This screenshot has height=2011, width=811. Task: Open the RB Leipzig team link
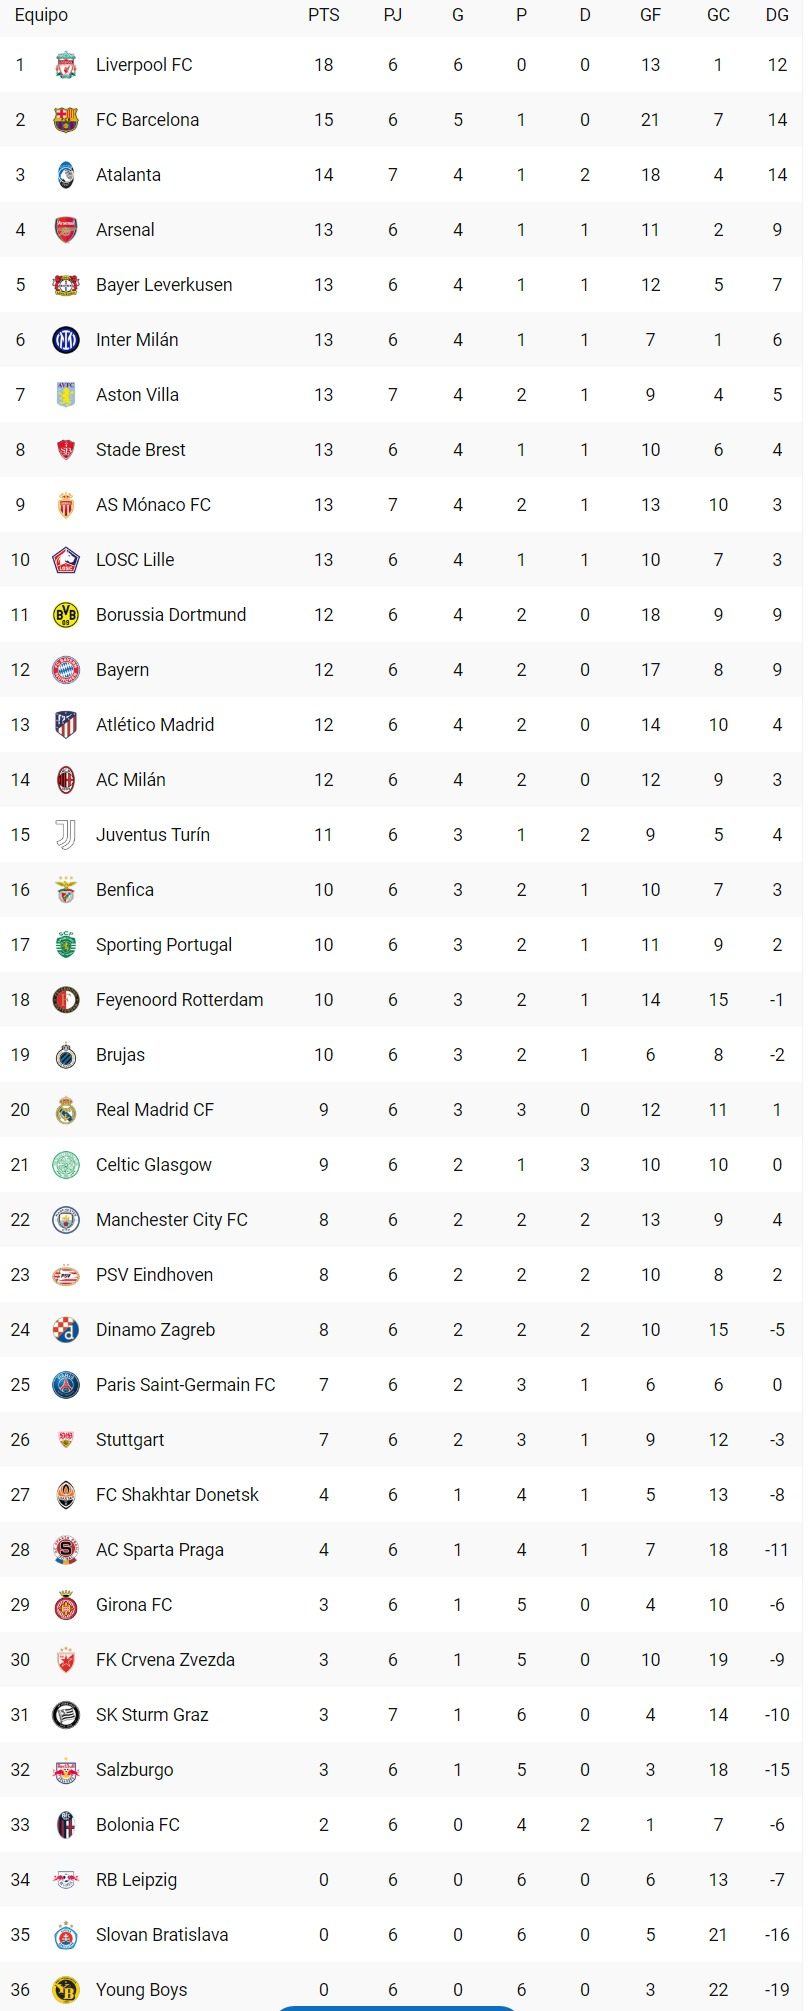pos(136,1880)
